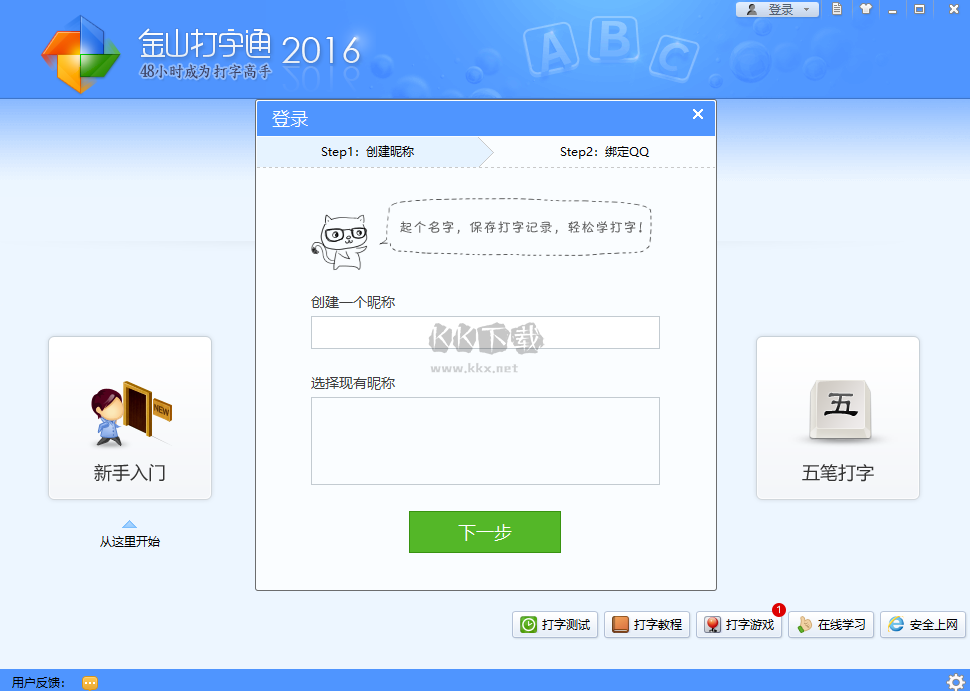Screen dimensions: 970x691
Task: Click the 新手入门 beginner door icon
Action: click(128, 413)
